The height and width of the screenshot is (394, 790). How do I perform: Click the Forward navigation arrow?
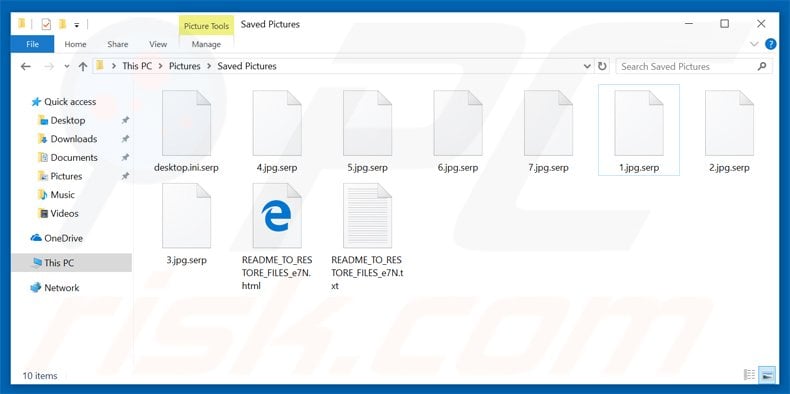(48, 67)
